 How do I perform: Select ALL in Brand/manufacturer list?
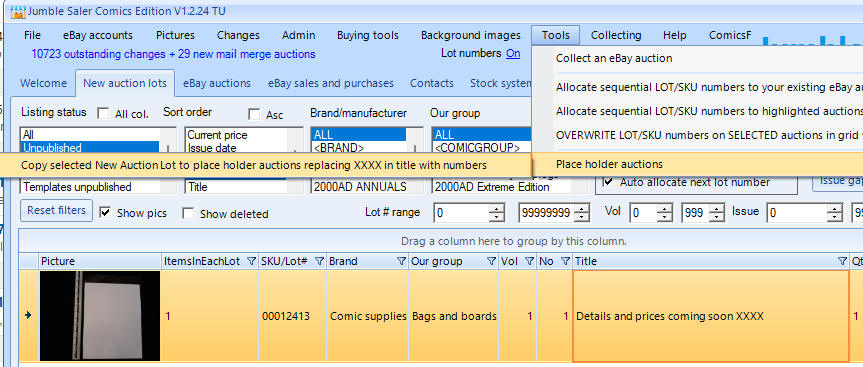[359, 135]
